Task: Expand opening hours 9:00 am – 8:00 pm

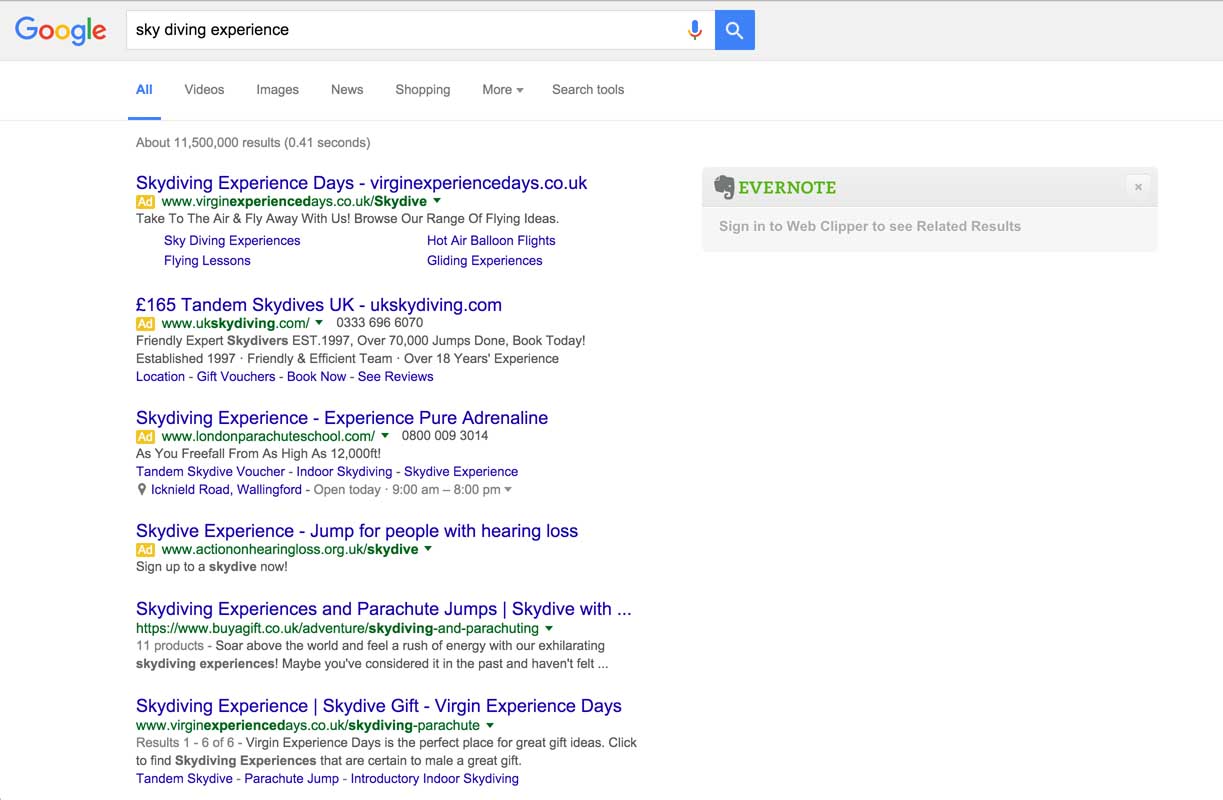Action: pos(508,490)
